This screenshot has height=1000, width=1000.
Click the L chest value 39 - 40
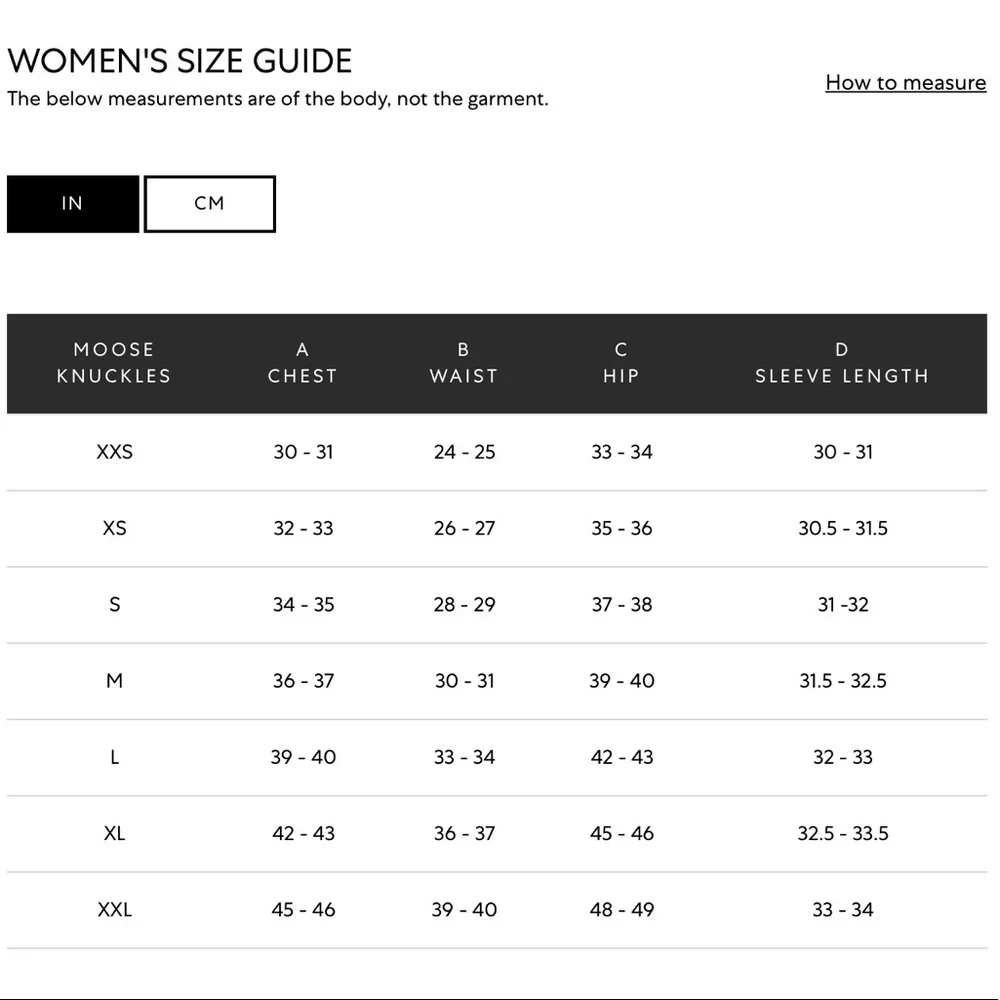tap(303, 757)
